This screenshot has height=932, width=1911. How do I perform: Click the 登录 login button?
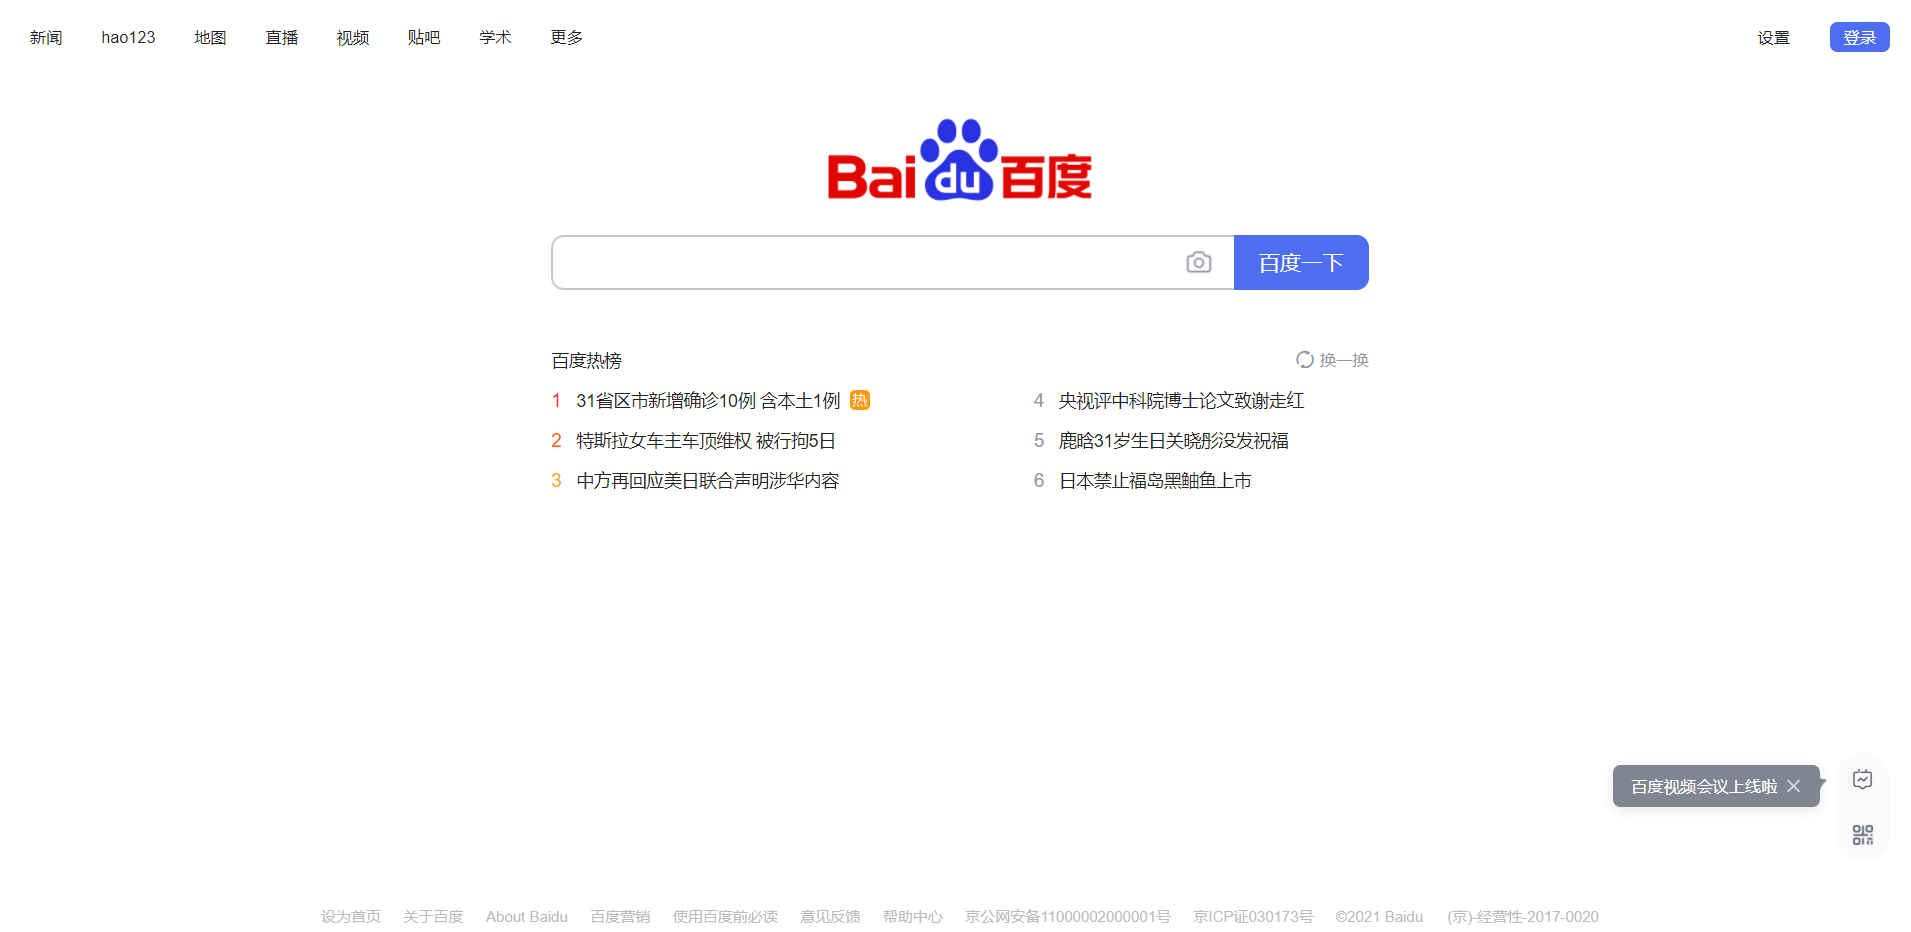(x=1860, y=37)
